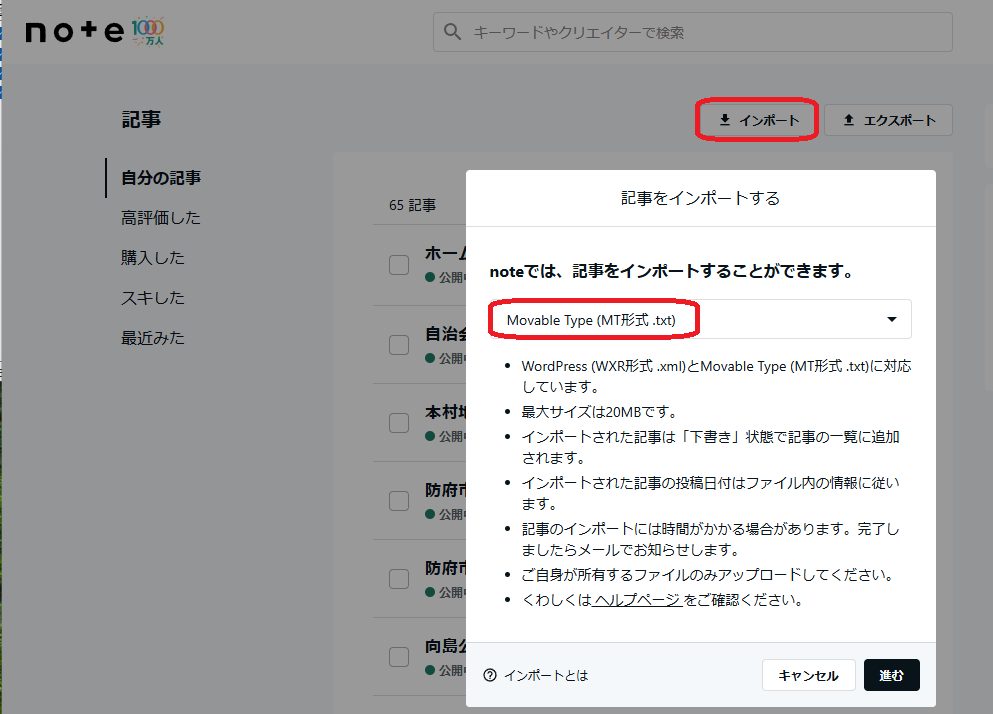Click the インポート button

click(x=759, y=120)
